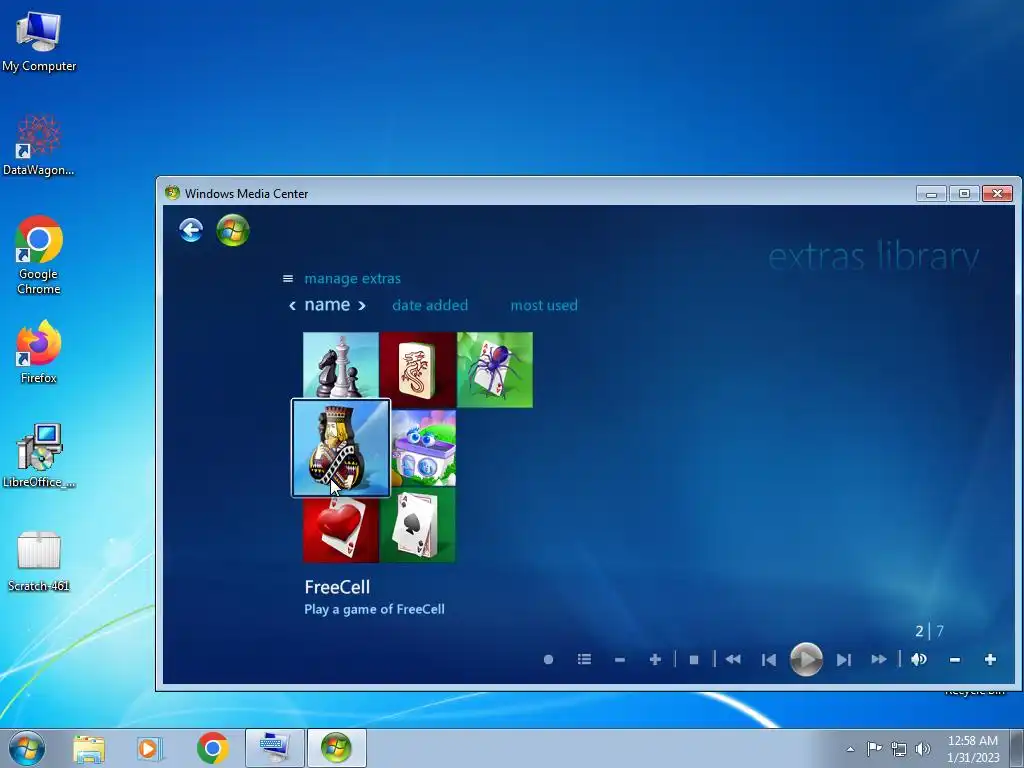The height and width of the screenshot is (768, 1024).
Task: Click channel up plus in transport bar
Action: click(655, 660)
